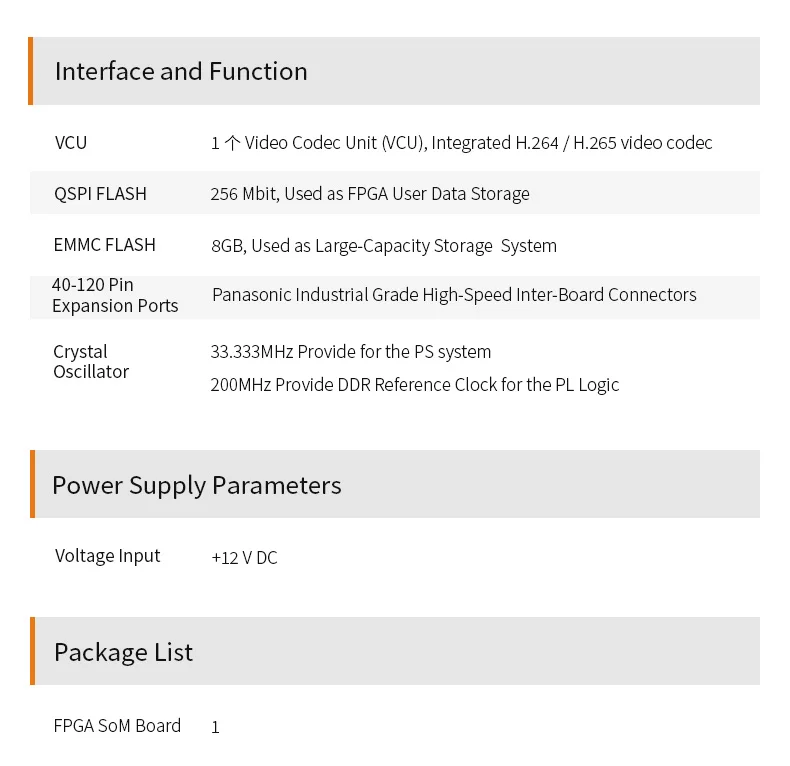Select the FPGA SoM Board label
Viewport: 790px width, 766px height.
point(117,726)
